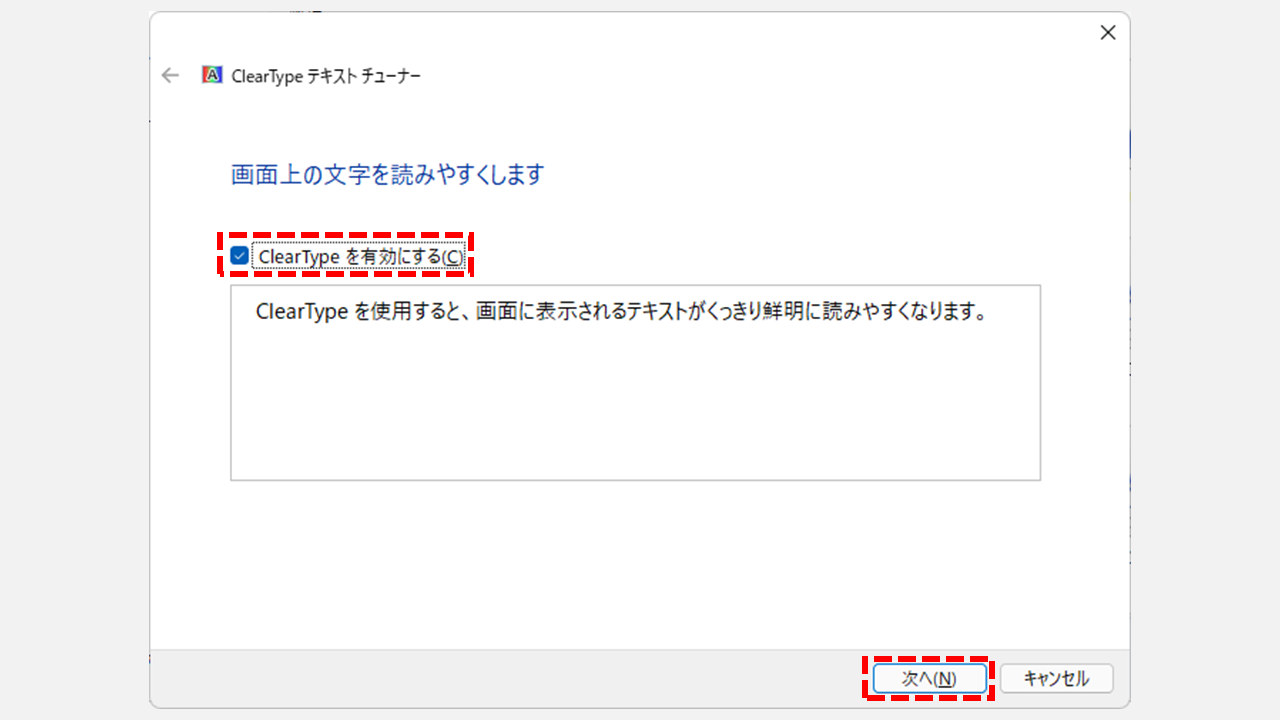Viewport: 1280px width, 720px height.
Task: Click empty space inside the description box
Action: 635,410
